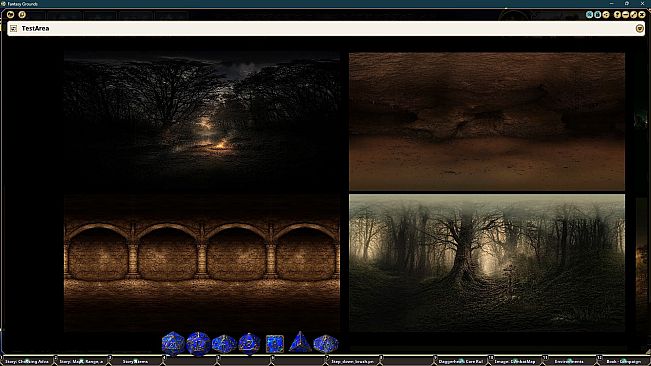This screenshot has height=366, width=651.
Task: Click the image window's resize toggle icon
Action: click(634, 15)
